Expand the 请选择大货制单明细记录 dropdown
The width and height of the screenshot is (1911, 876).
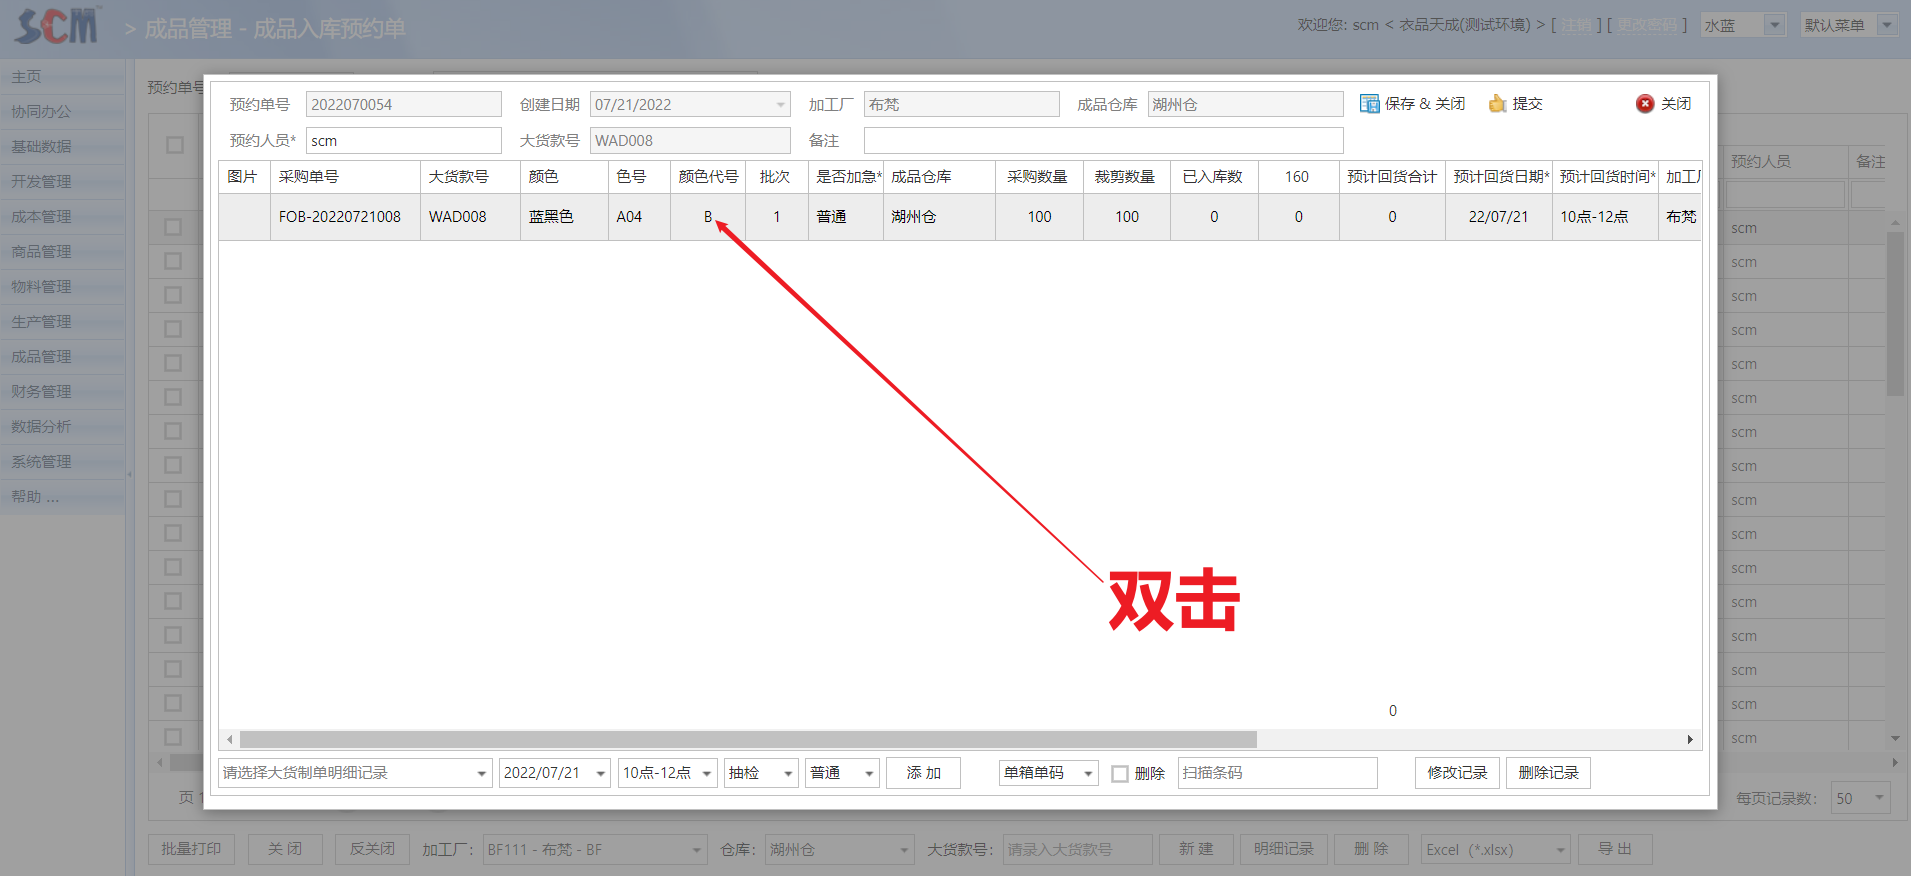(x=481, y=774)
